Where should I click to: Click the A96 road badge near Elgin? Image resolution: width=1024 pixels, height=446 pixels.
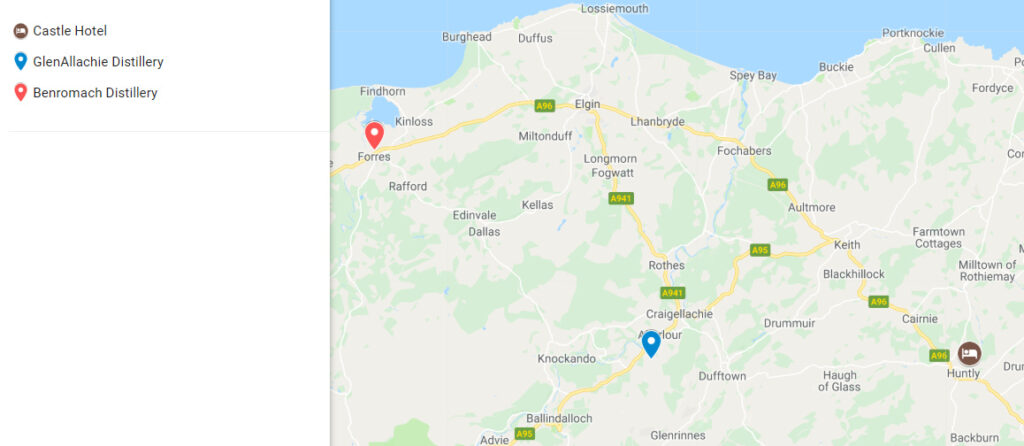pyautogui.click(x=545, y=105)
